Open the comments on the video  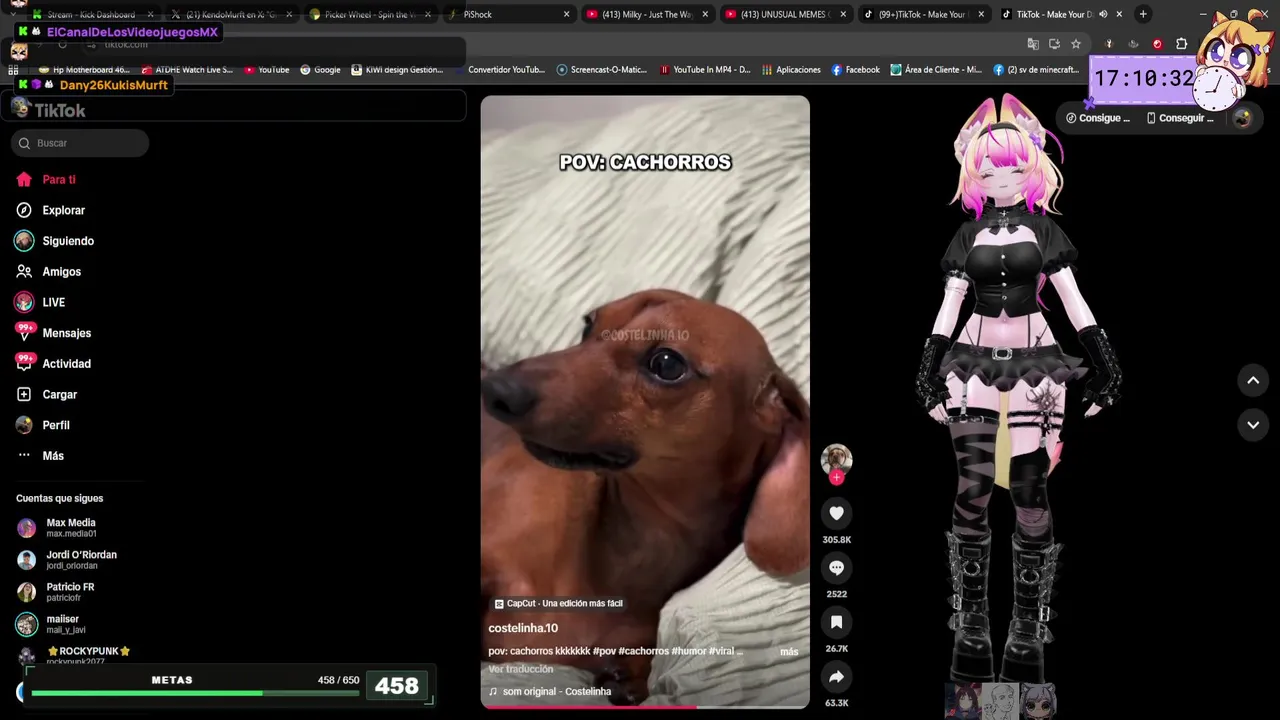[836, 568]
